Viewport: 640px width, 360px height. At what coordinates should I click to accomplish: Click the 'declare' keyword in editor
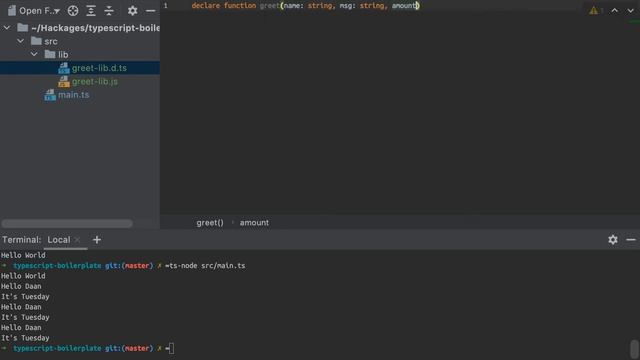pyautogui.click(x=206, y=6)
